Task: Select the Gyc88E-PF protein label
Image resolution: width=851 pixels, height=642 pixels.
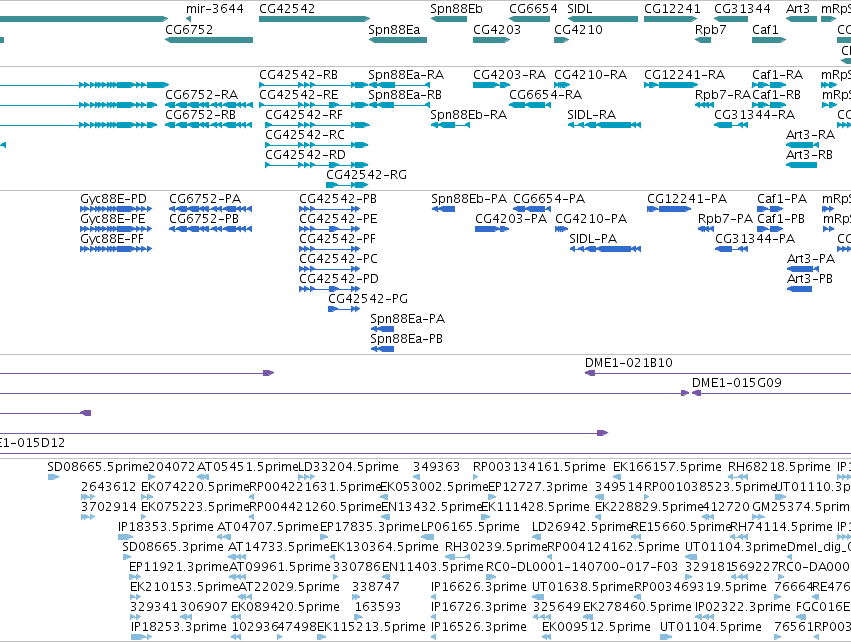Action: (x=112, y=239)
